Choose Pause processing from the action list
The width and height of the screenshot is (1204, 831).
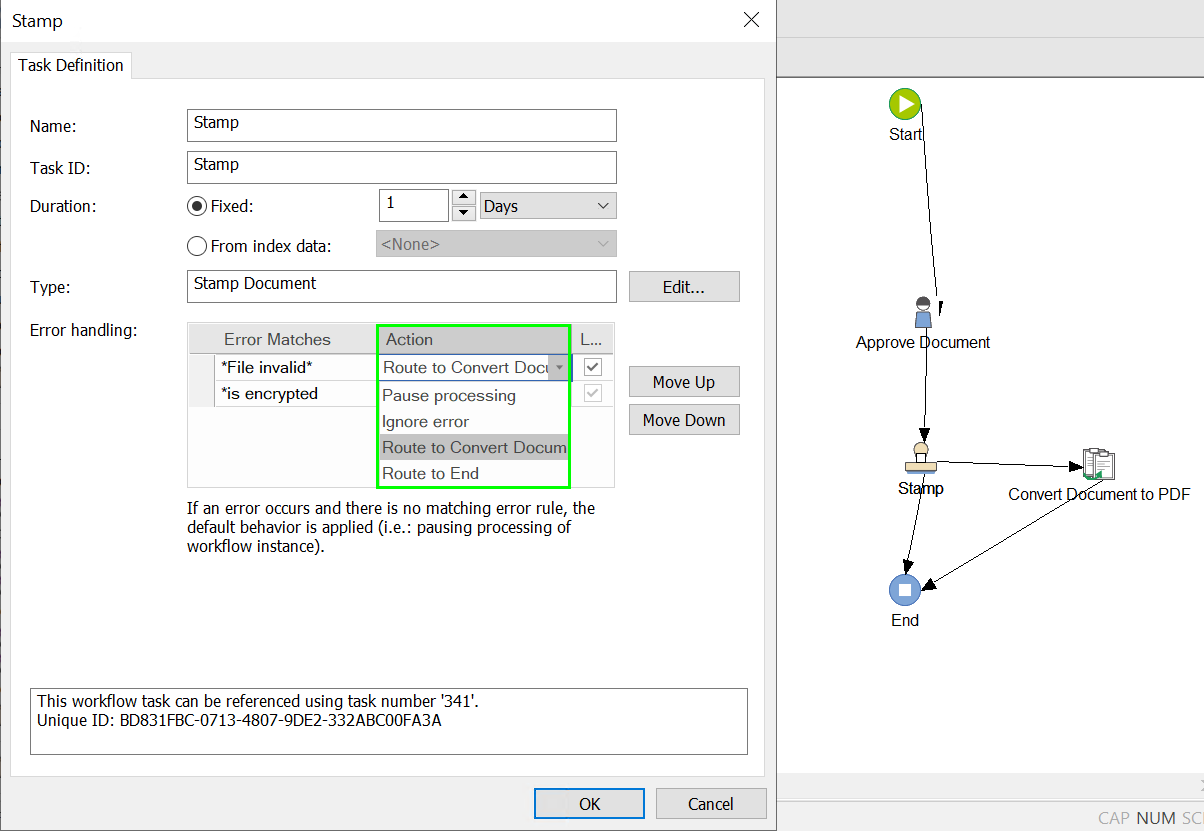click(x=474, y=395)
